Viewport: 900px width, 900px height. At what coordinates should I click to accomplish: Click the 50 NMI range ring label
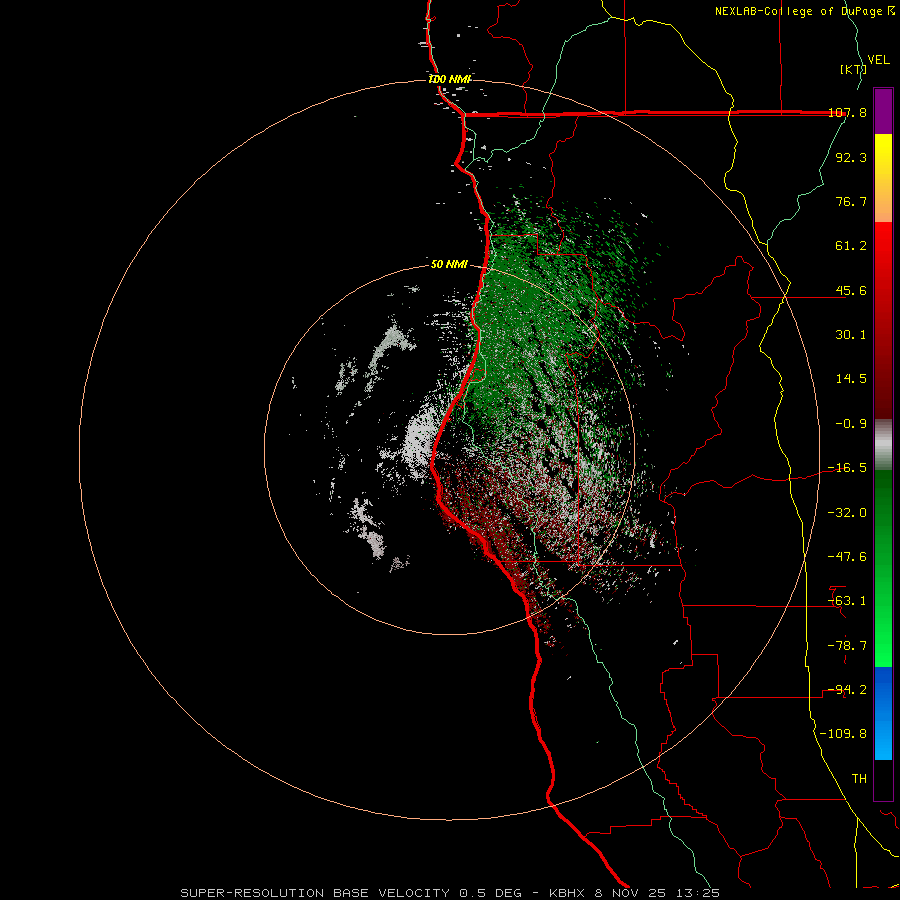tap(449, 265)
